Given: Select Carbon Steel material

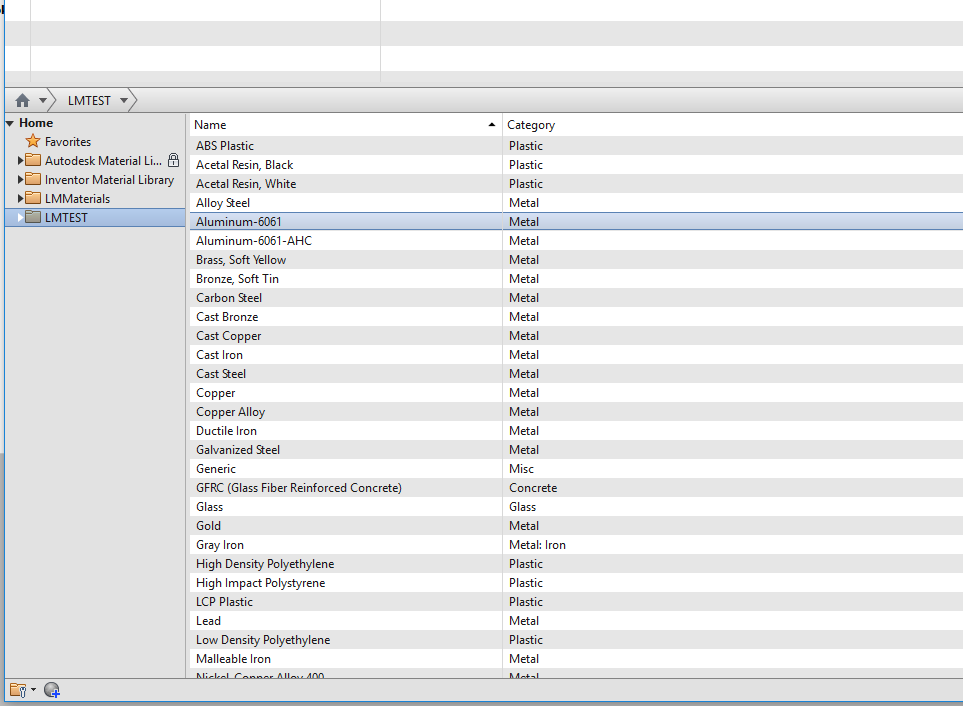Looking at the screenshot, I should coord(229,298).
